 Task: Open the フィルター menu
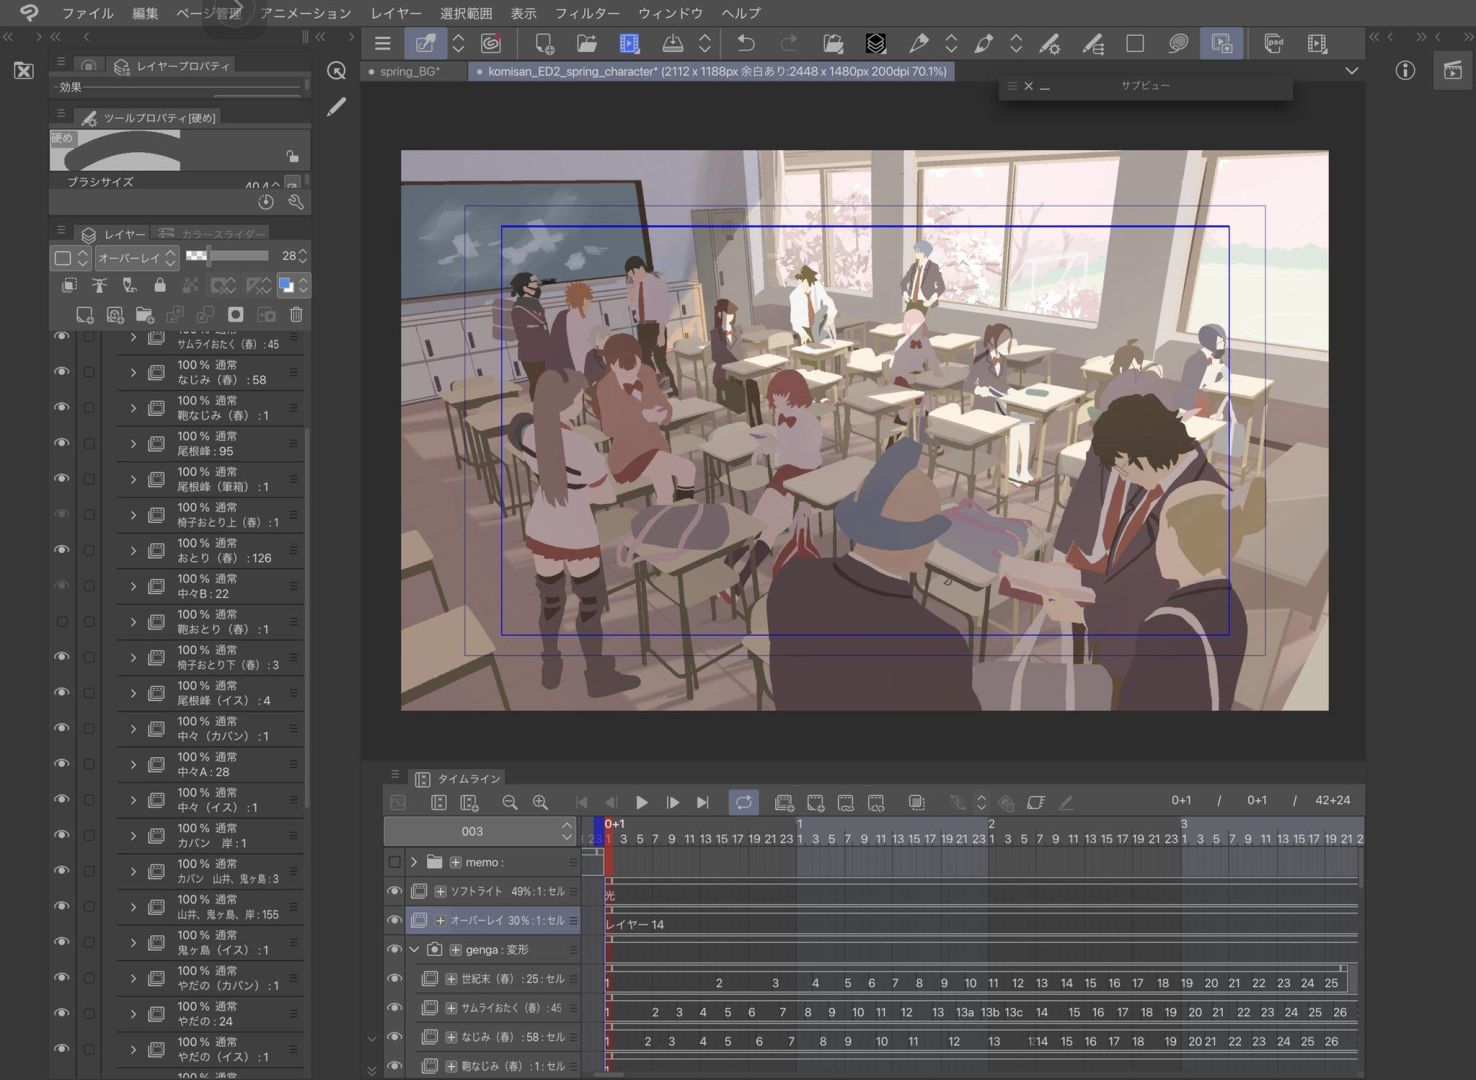click(587, 13)
